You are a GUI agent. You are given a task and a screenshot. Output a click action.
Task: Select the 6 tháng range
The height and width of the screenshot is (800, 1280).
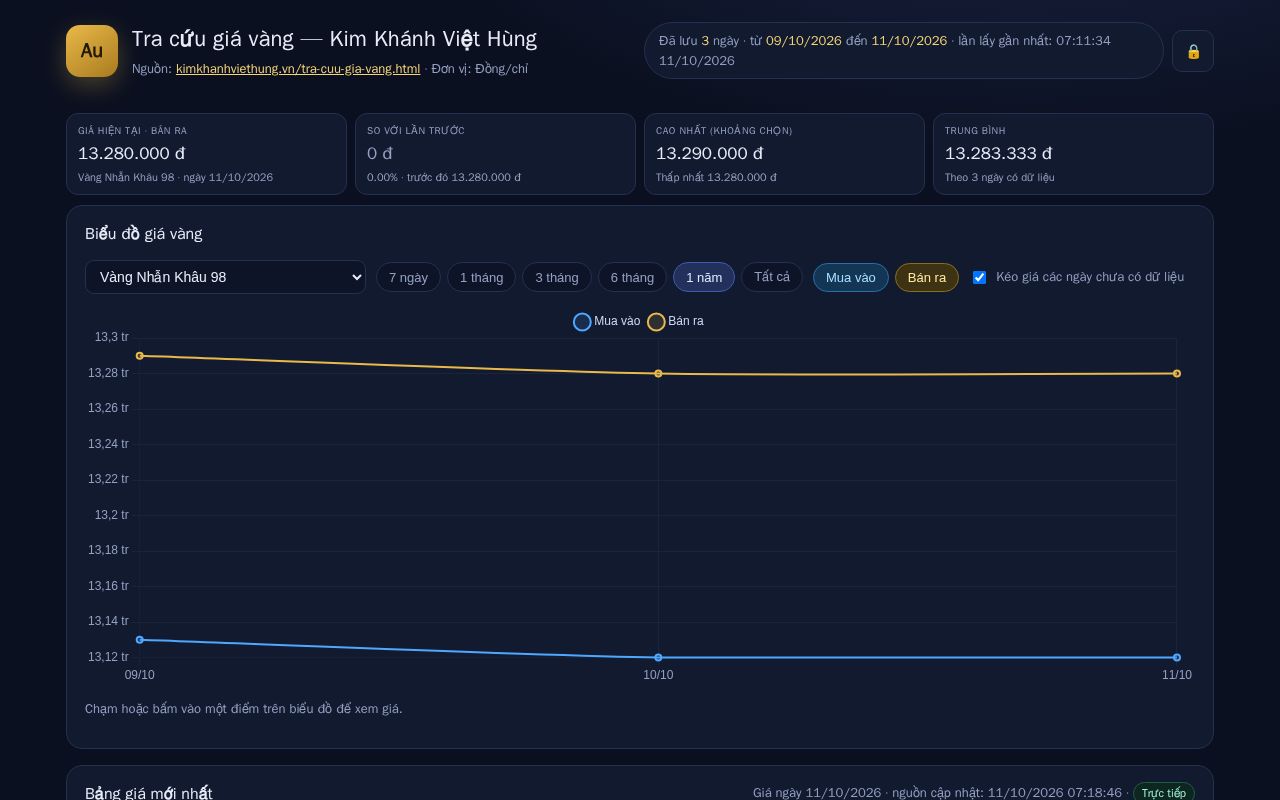tap(632, 277)
